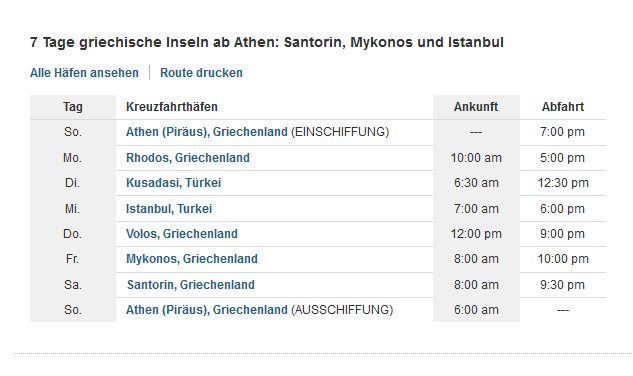Select the Rhodos, Griechenland port link
This screenshot has height=376, width=633.
tap(188, 158)
